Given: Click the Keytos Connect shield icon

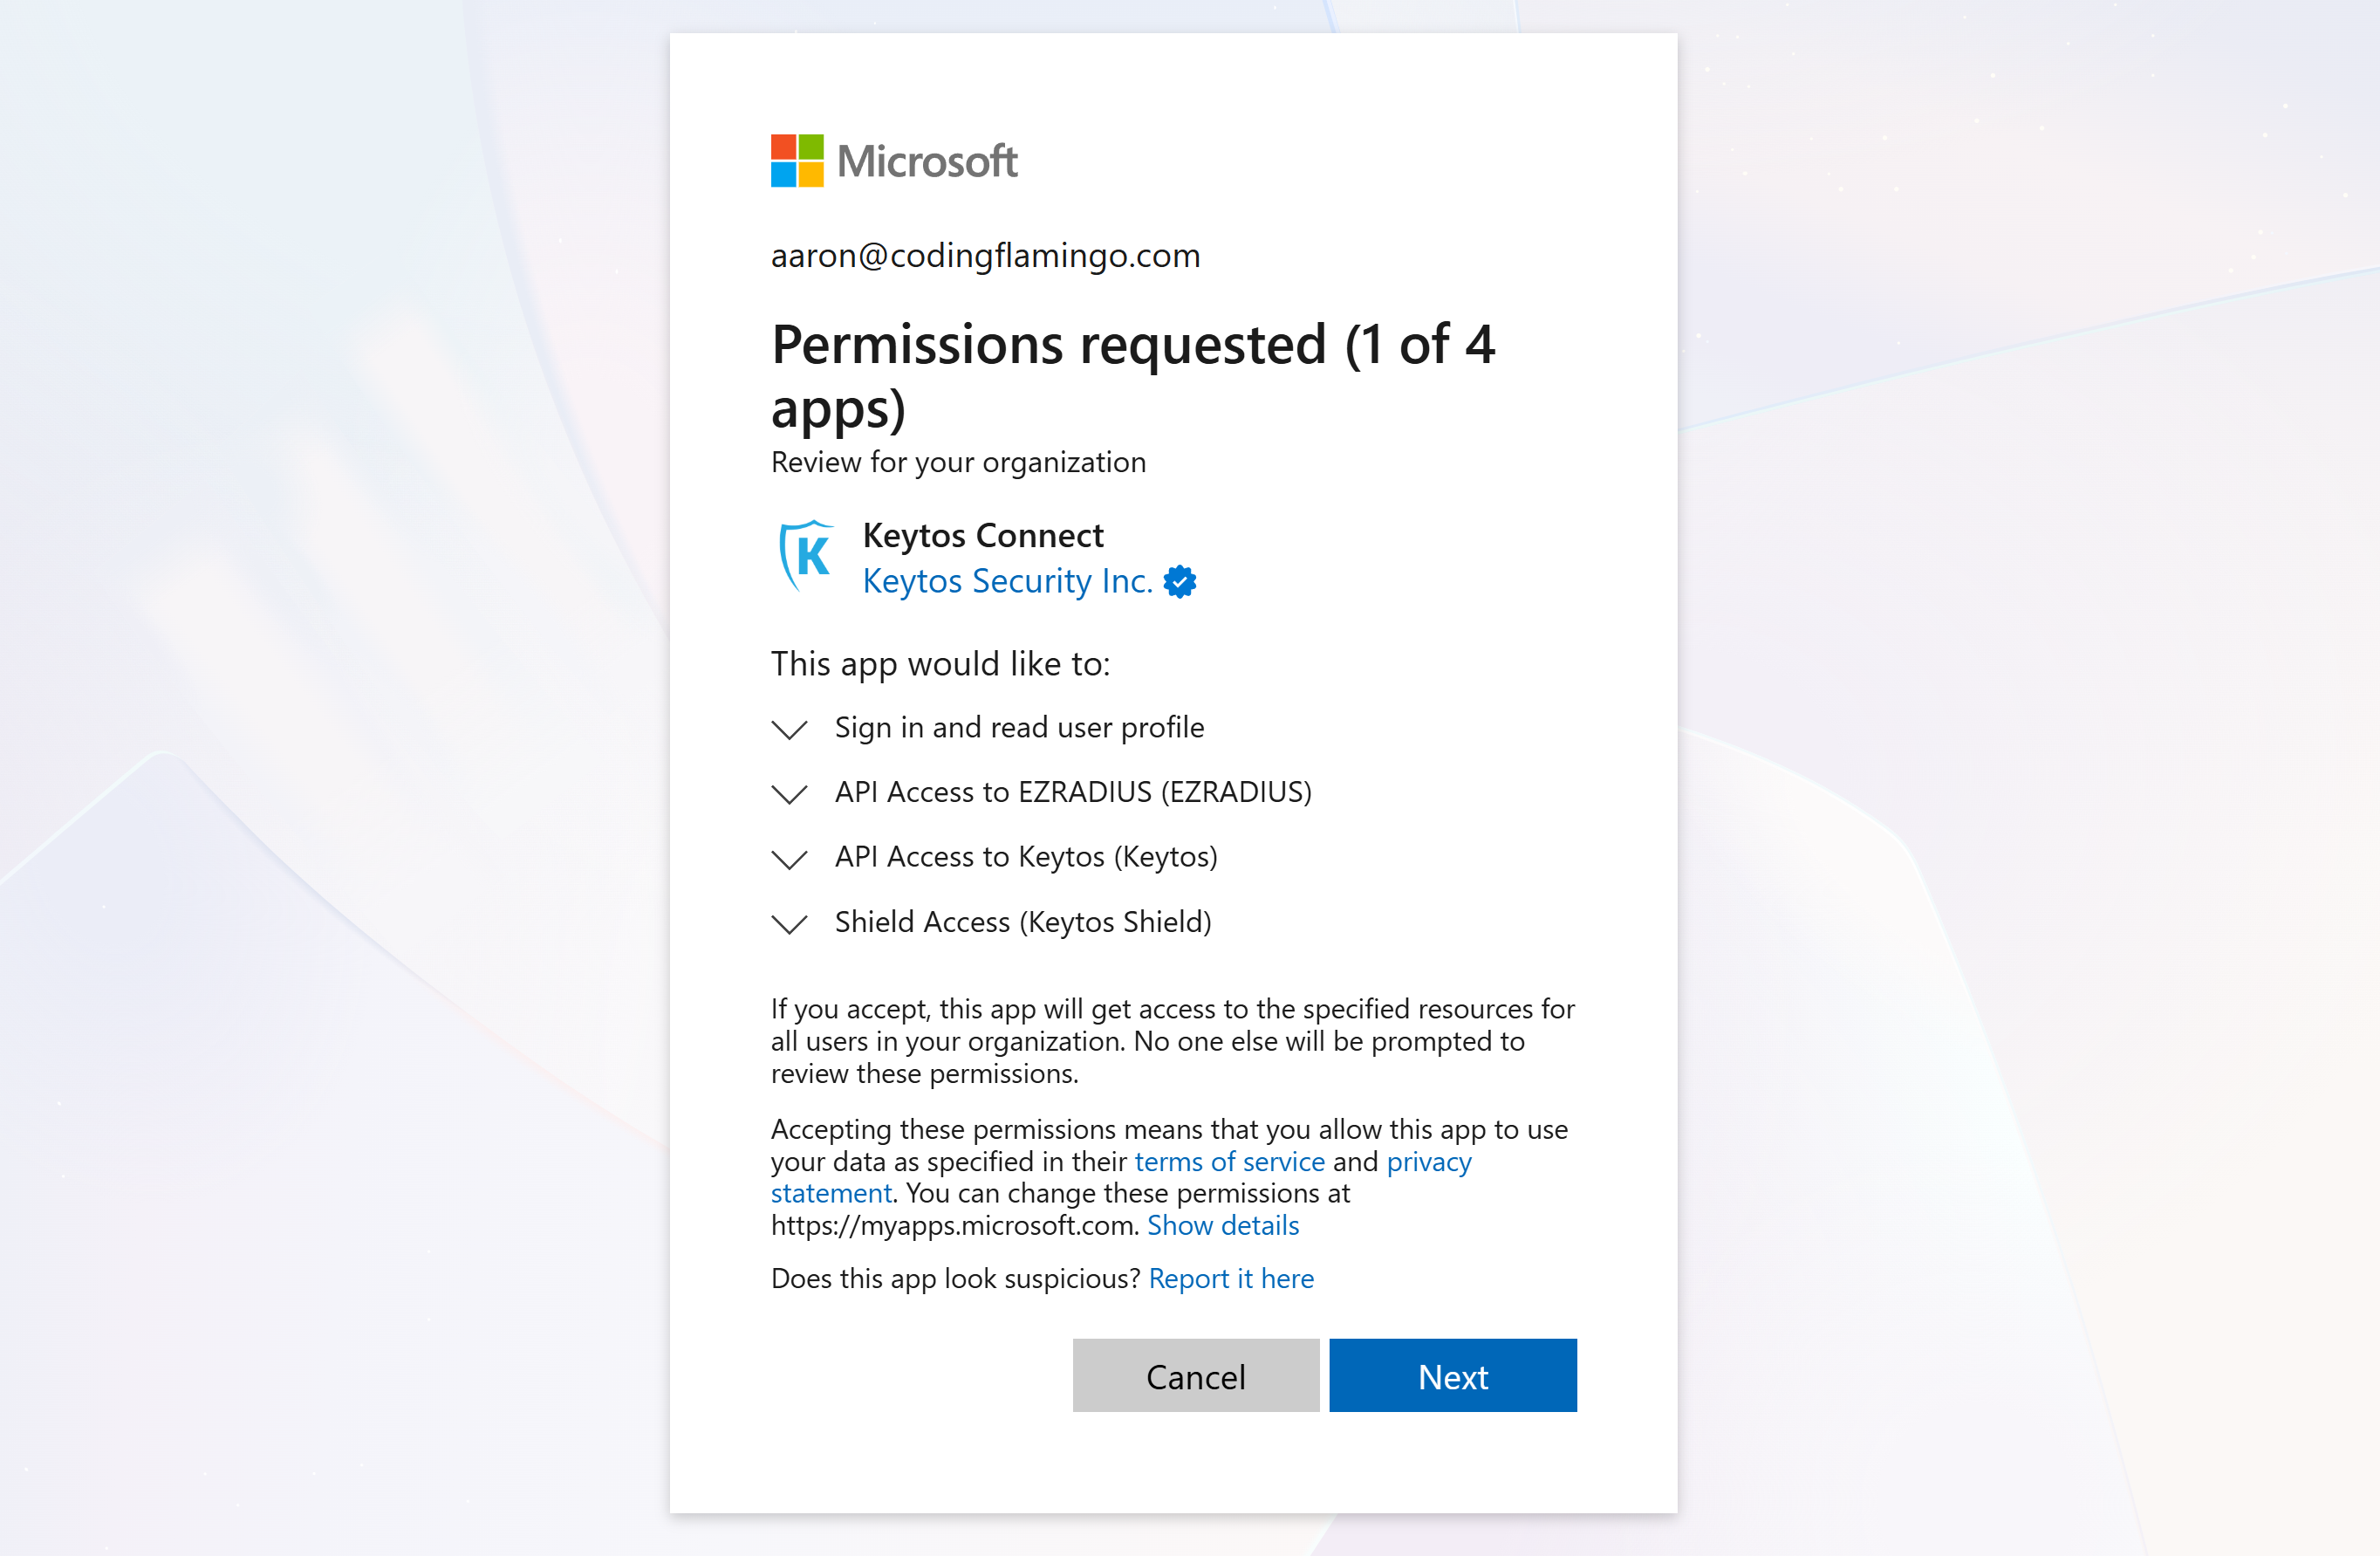Looking at the screenshot, I should coord(806,556).
